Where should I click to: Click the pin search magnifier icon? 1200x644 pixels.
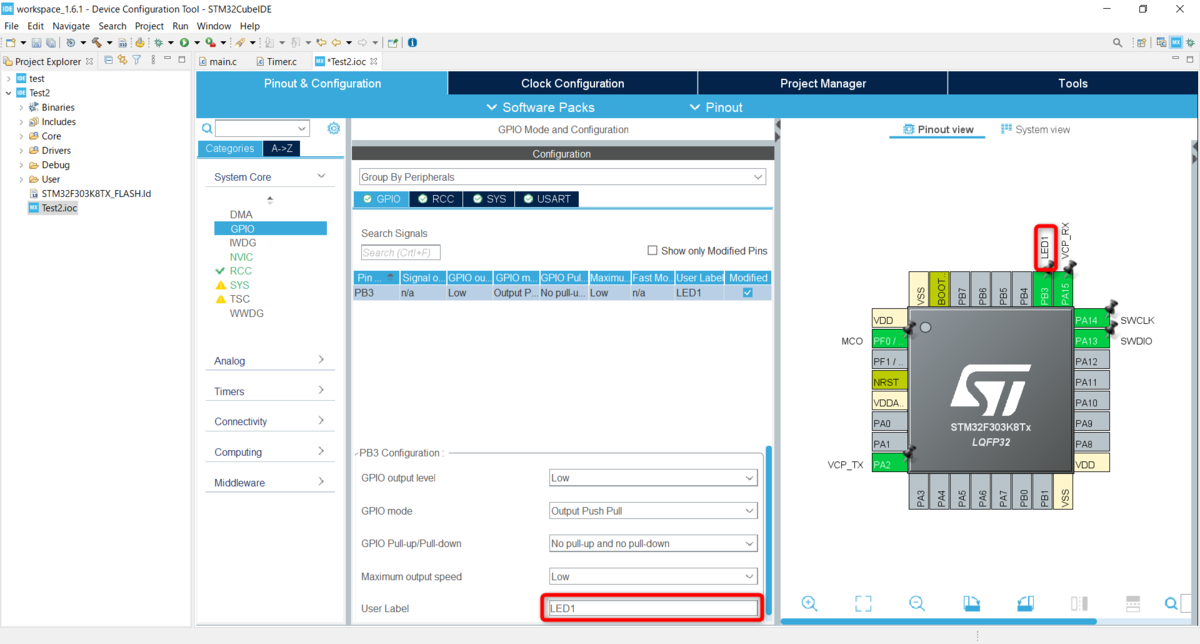point(1172,603)
